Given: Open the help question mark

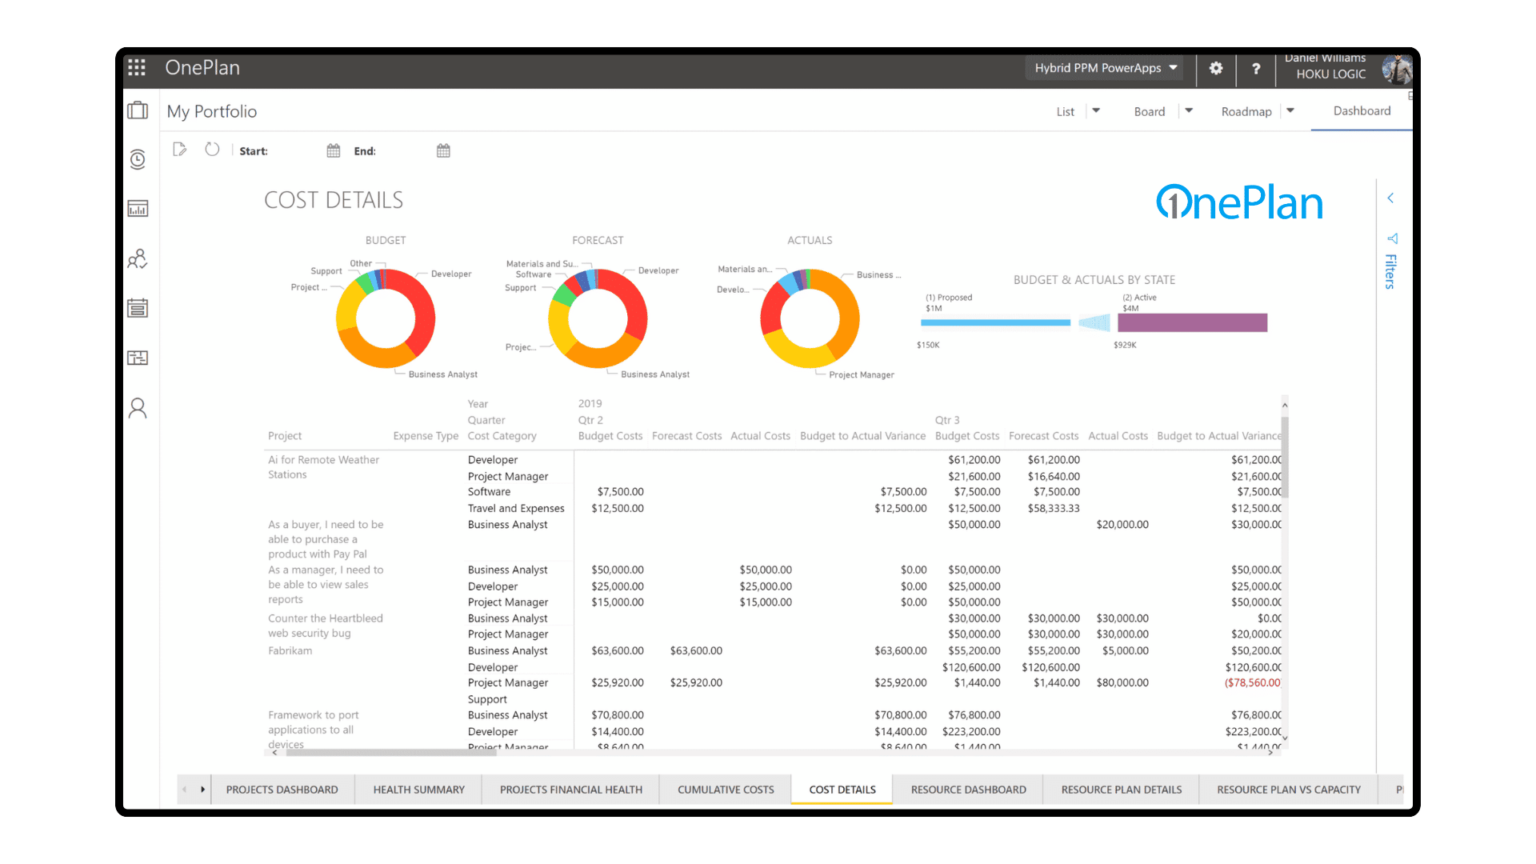Looking at the screenshot, I should [x=1256, y=68].
